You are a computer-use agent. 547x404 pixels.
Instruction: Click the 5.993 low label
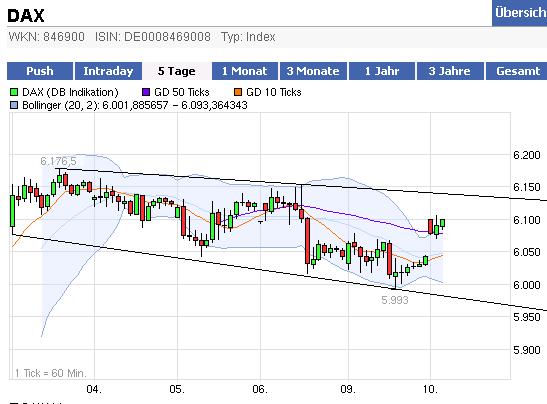395,300
